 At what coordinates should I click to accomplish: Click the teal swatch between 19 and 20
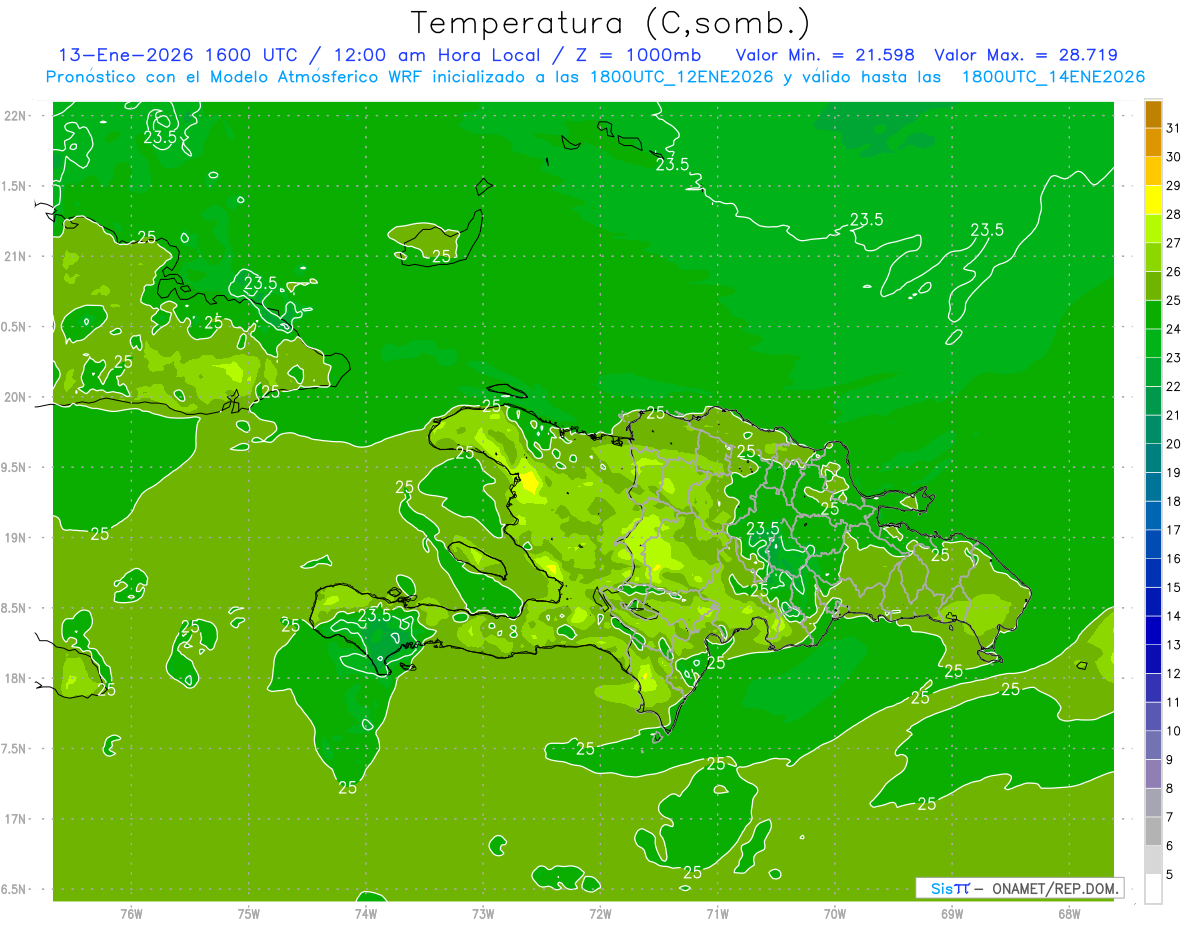tap(1153, 458)
